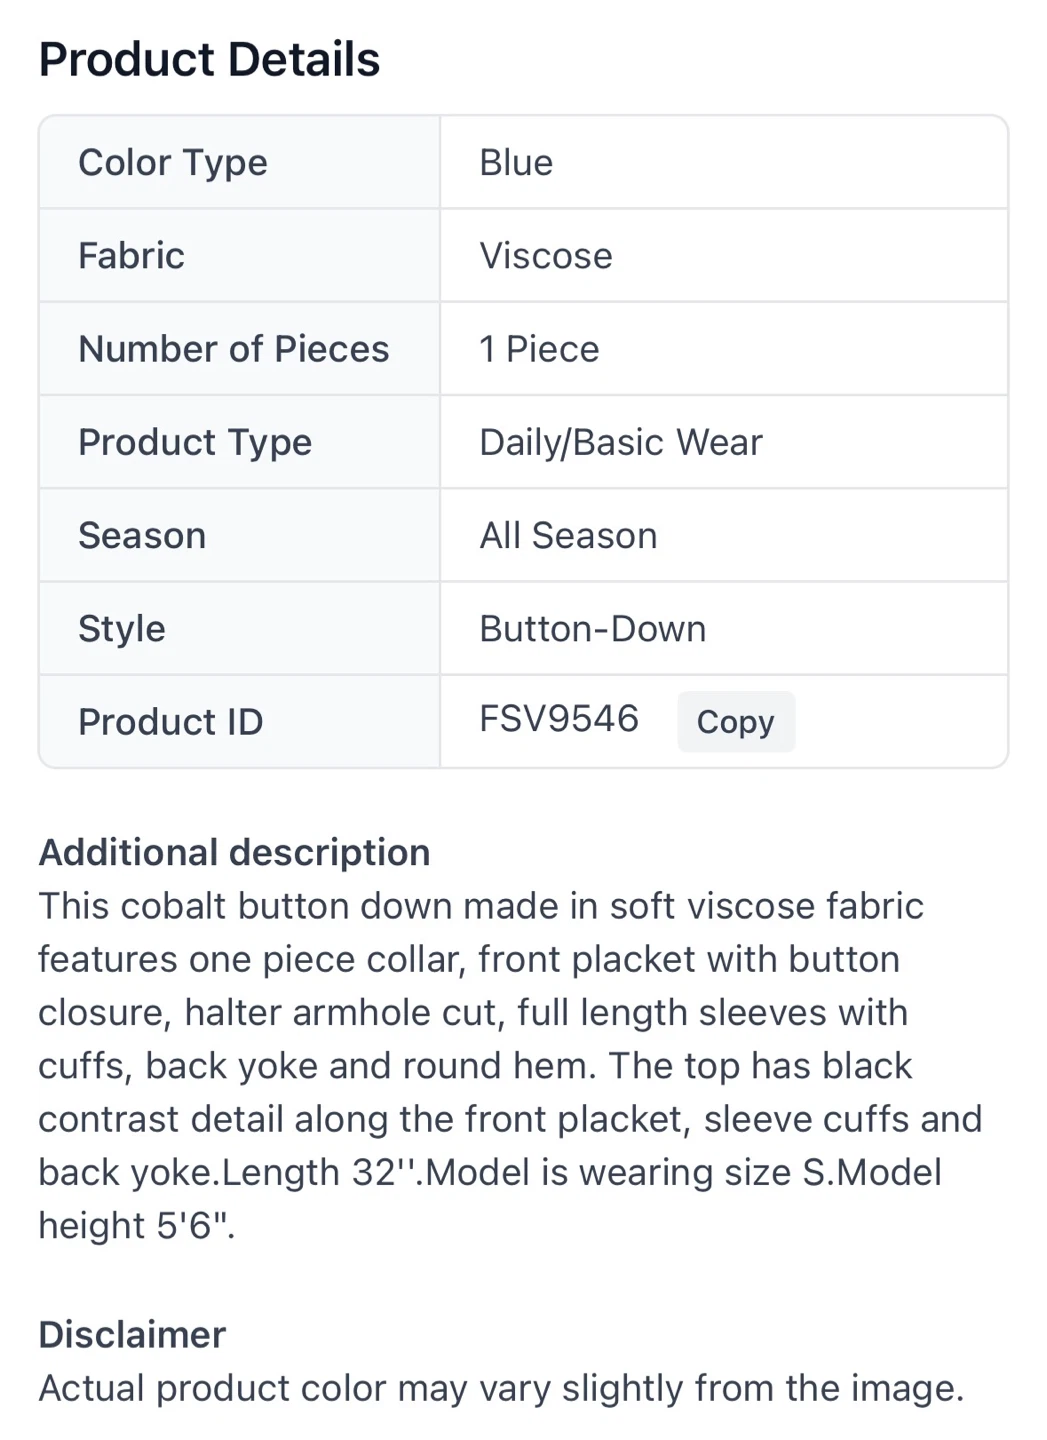Click the Viscose fabric value
1047x1440 pixels.
pyautogui.click(x=546, y=255)
